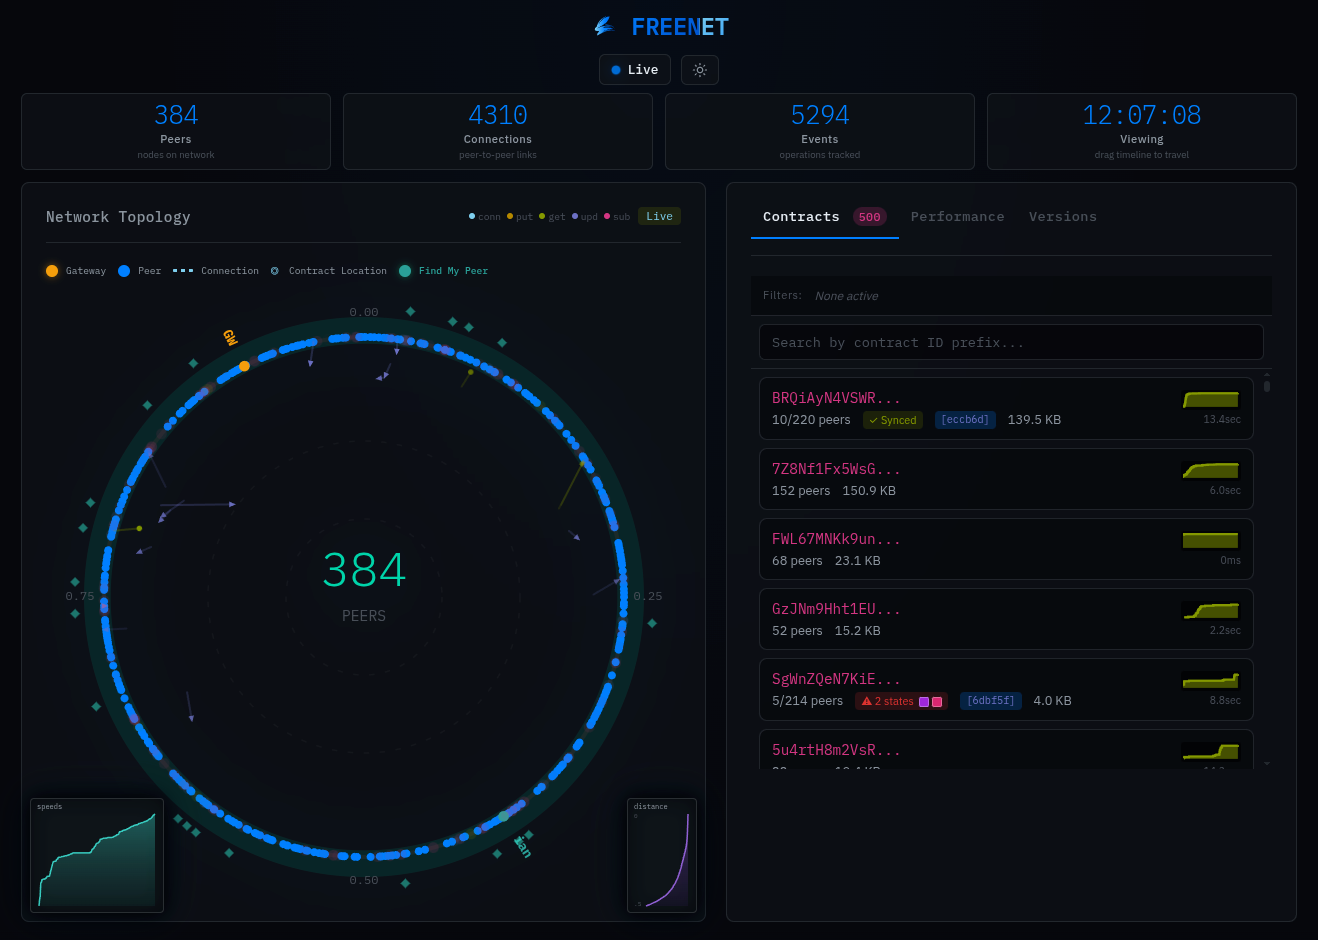The width and height of the screenshot is (1318, 940).
Task: Click the orange Gateway legend dot
Action: pyautogui.click(x=52, y=271)
